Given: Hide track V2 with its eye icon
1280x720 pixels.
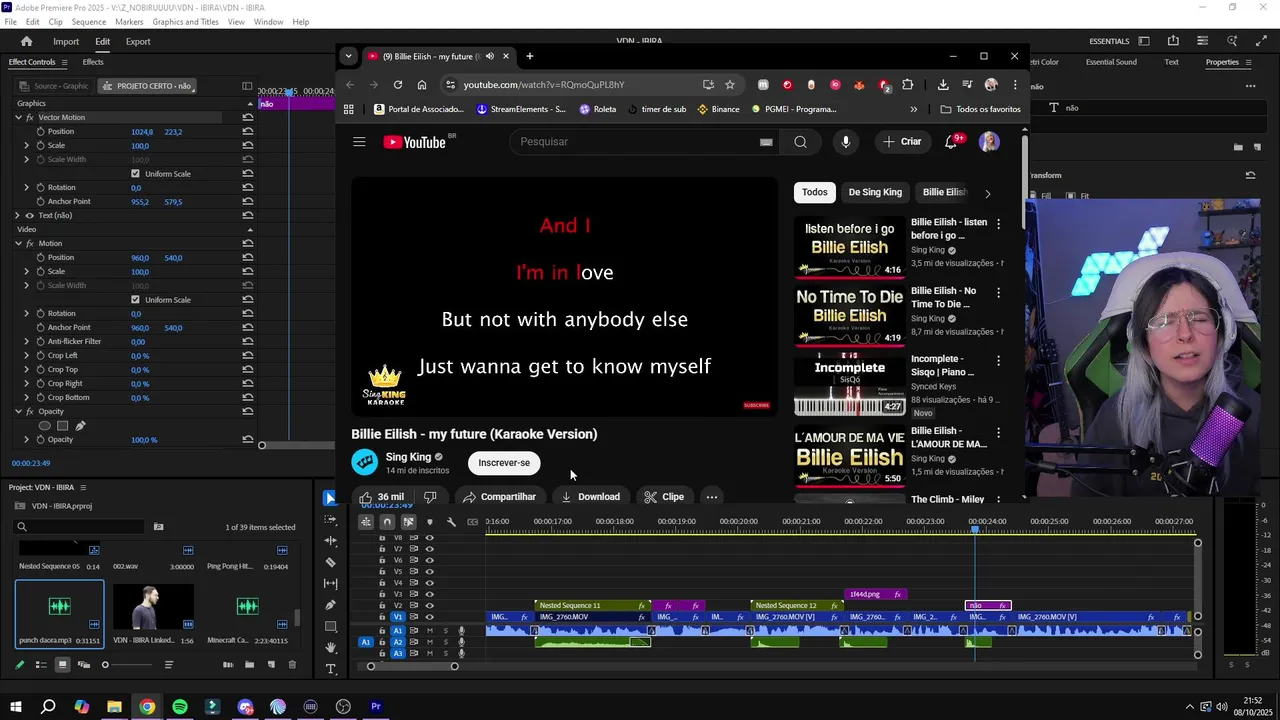Looking at the screenshot, I should pyautogui.click(x=430, y=606).
